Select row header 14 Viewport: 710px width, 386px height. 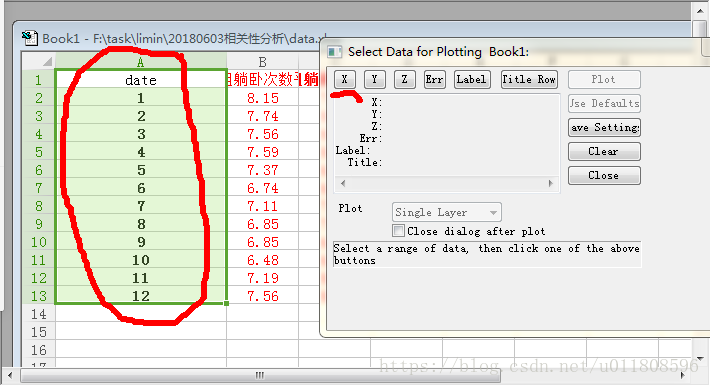coord(38,314)
